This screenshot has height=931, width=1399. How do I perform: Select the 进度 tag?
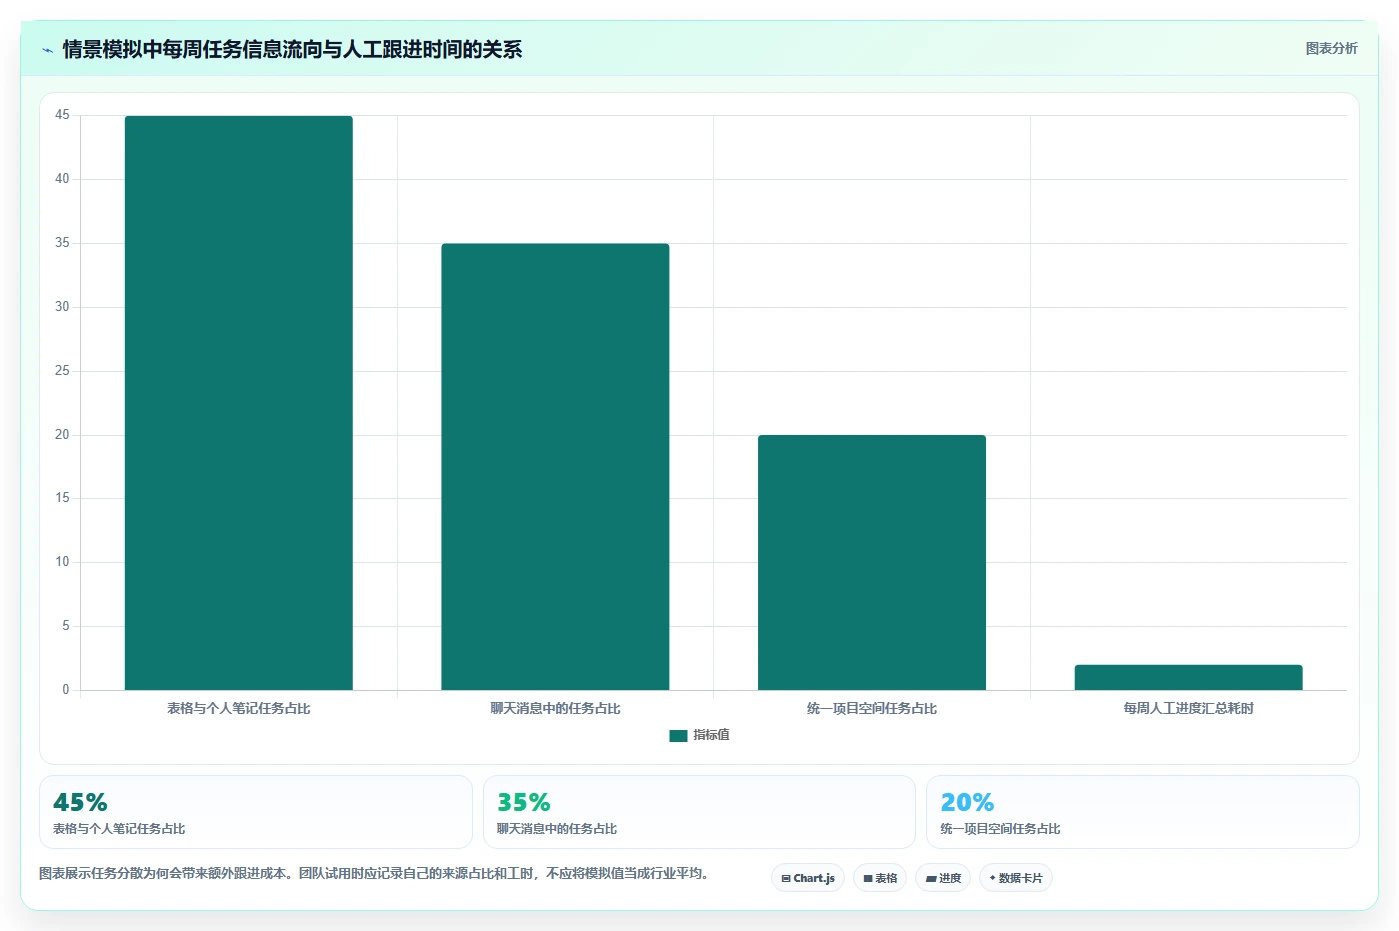pos(943,878)
